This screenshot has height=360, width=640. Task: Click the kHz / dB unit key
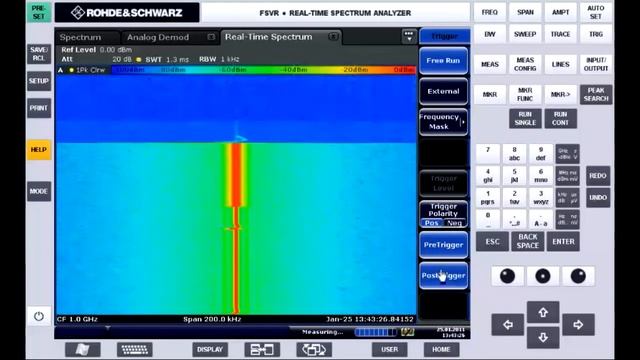coord(567,198)
